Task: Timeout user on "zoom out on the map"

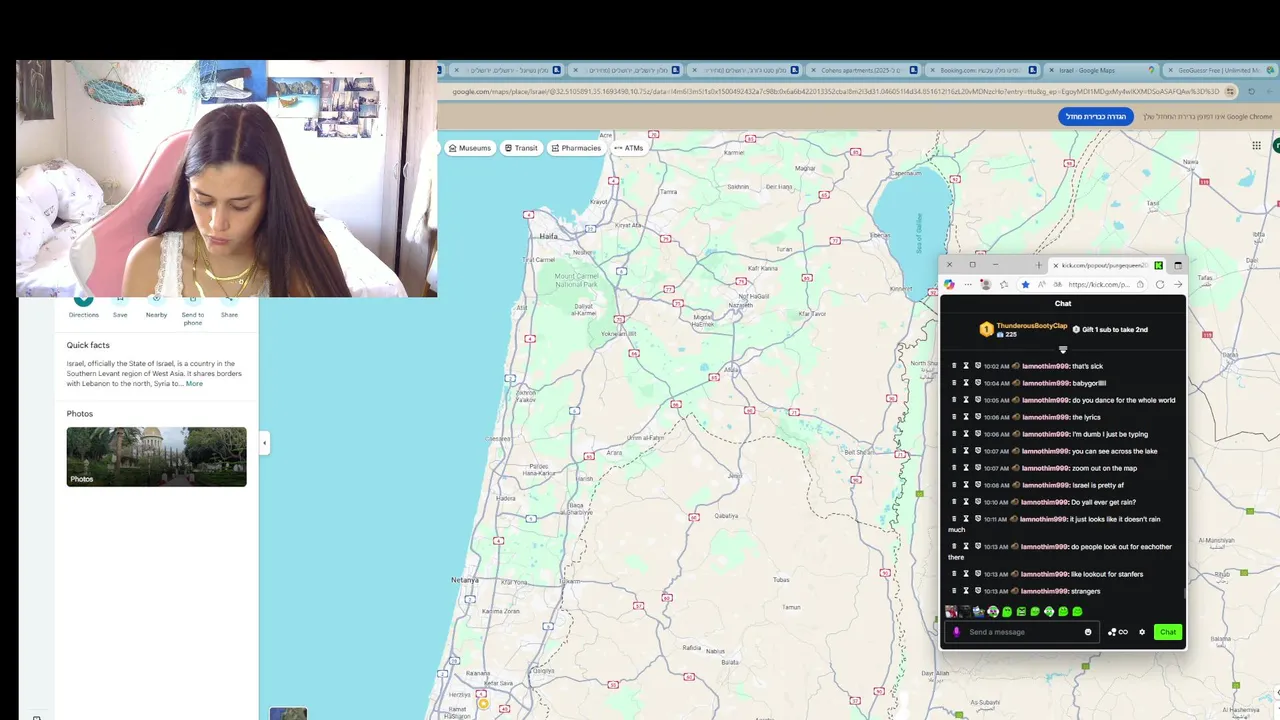Action: pyautogui.click(x=966, y=468)
